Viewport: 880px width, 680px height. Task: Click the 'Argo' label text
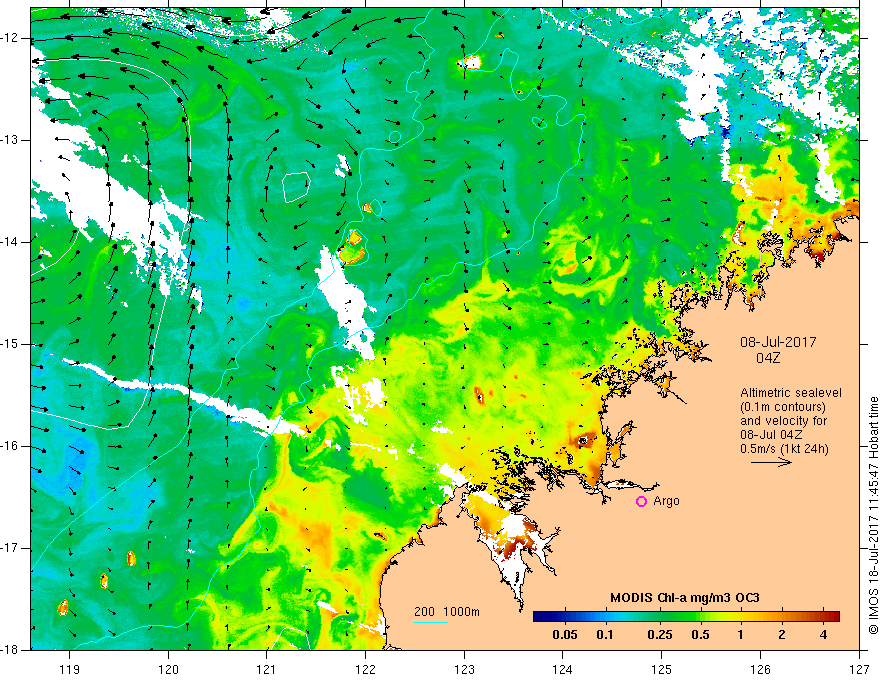tap(666, 501)
